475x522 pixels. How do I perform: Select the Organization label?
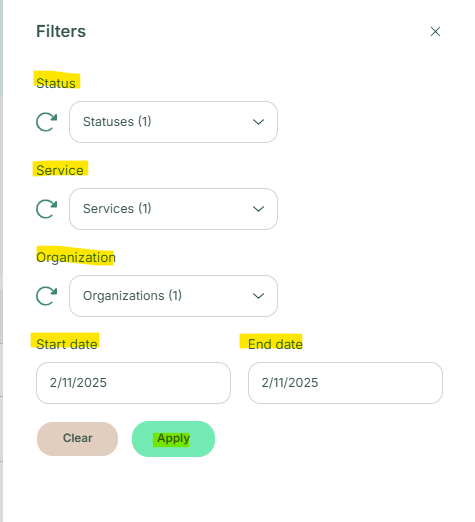(x=76, y=257)
